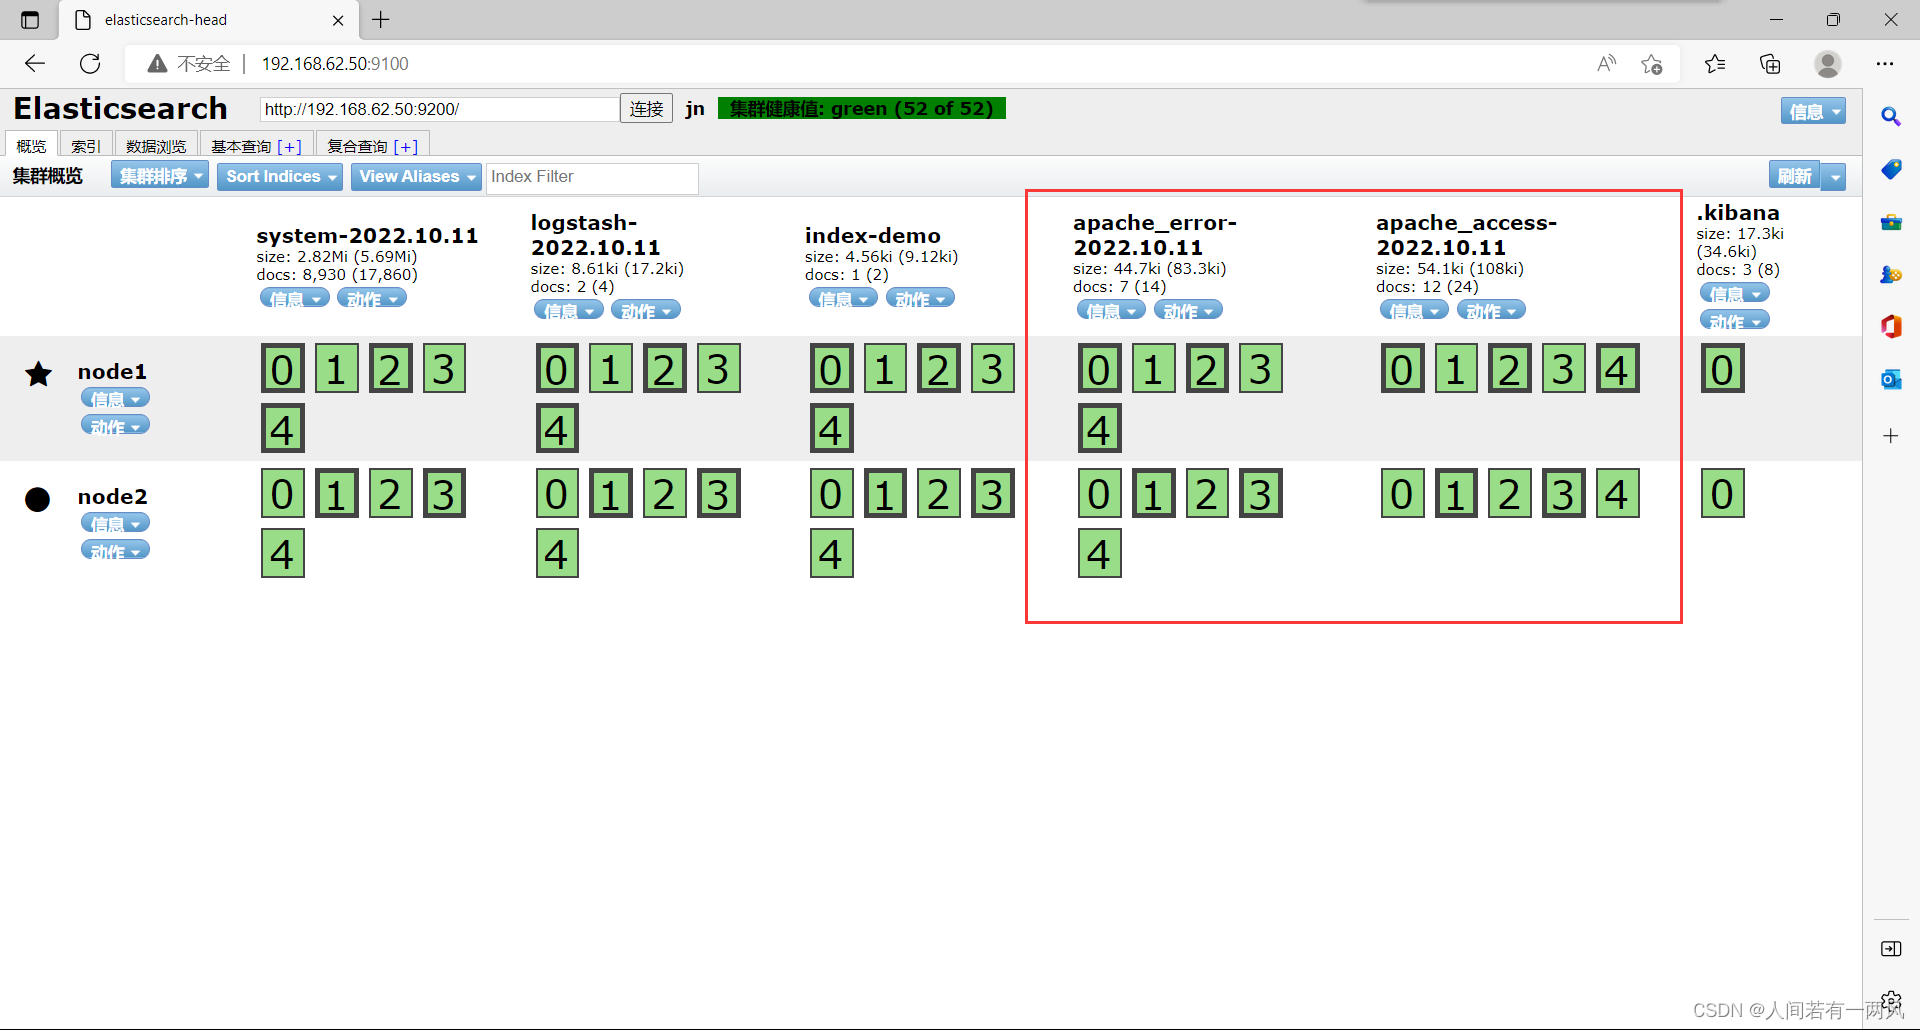Open the 数据浏览 tab
Screen dimensions: 1920x1030
[x=156, y=145]
